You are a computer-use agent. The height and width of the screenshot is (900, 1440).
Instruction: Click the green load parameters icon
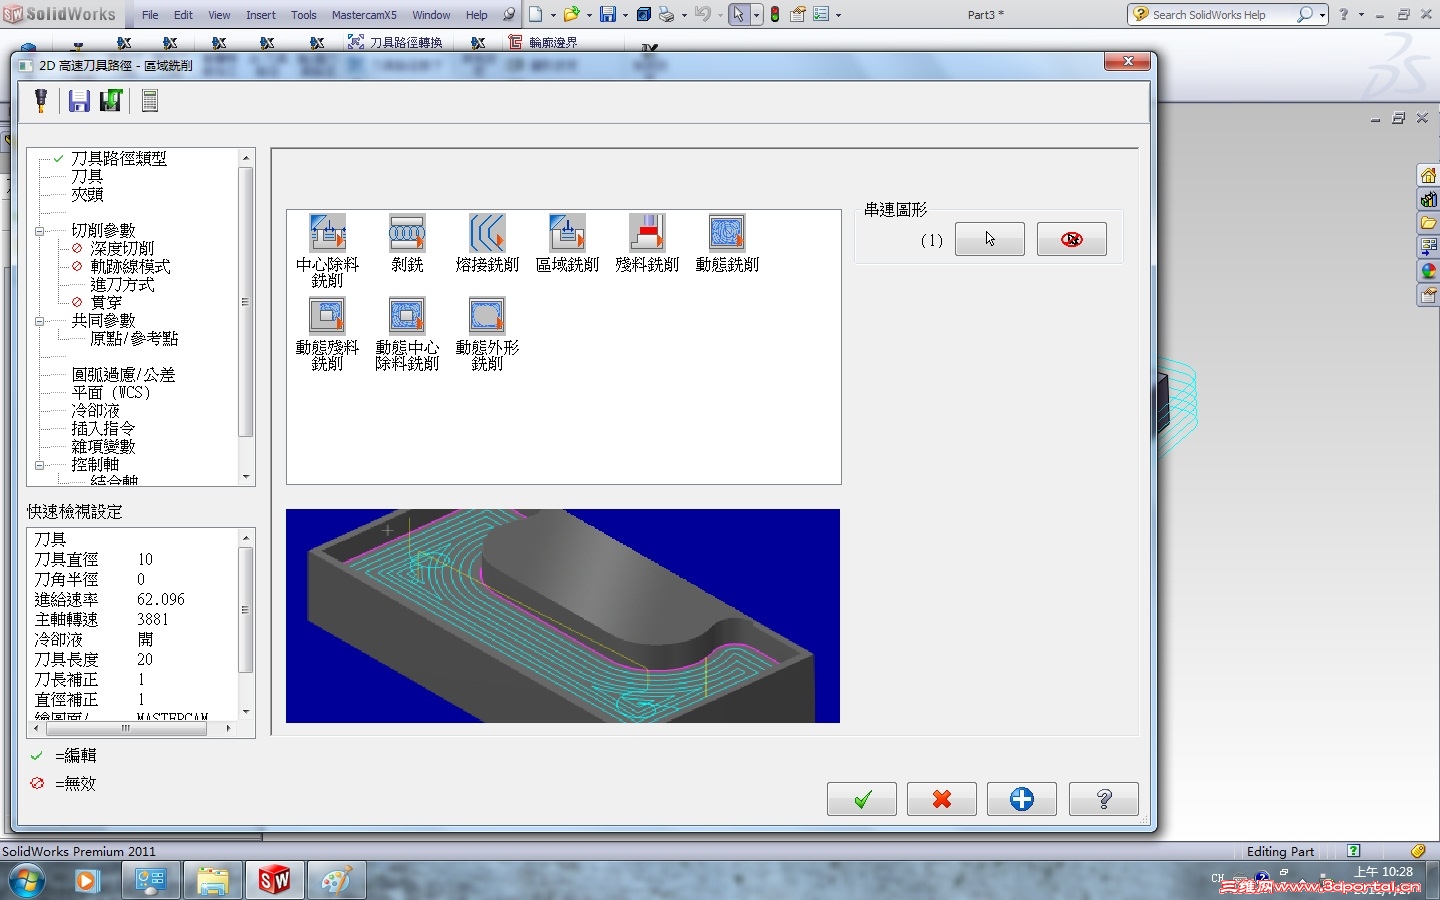(x=110, y=100)
